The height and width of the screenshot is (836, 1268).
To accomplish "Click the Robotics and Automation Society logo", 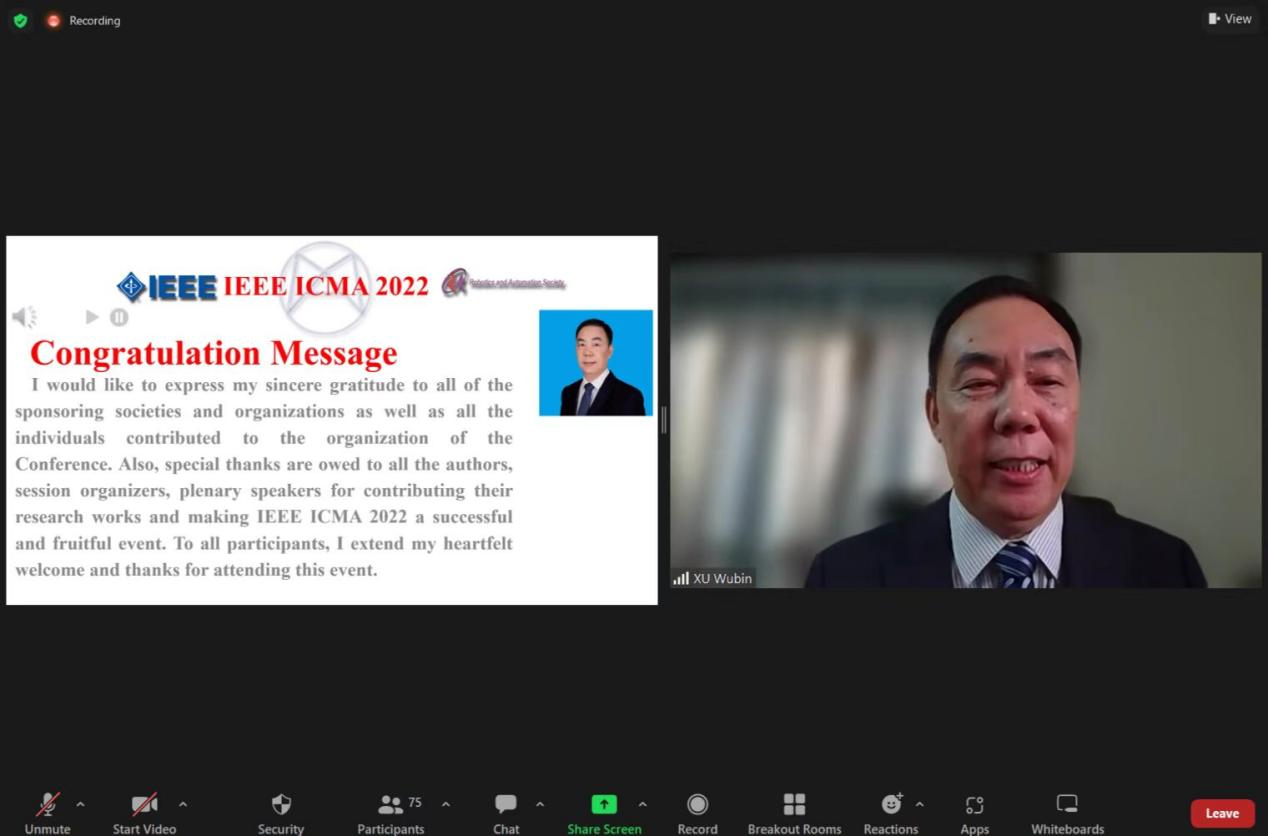I will coord(504,283).
